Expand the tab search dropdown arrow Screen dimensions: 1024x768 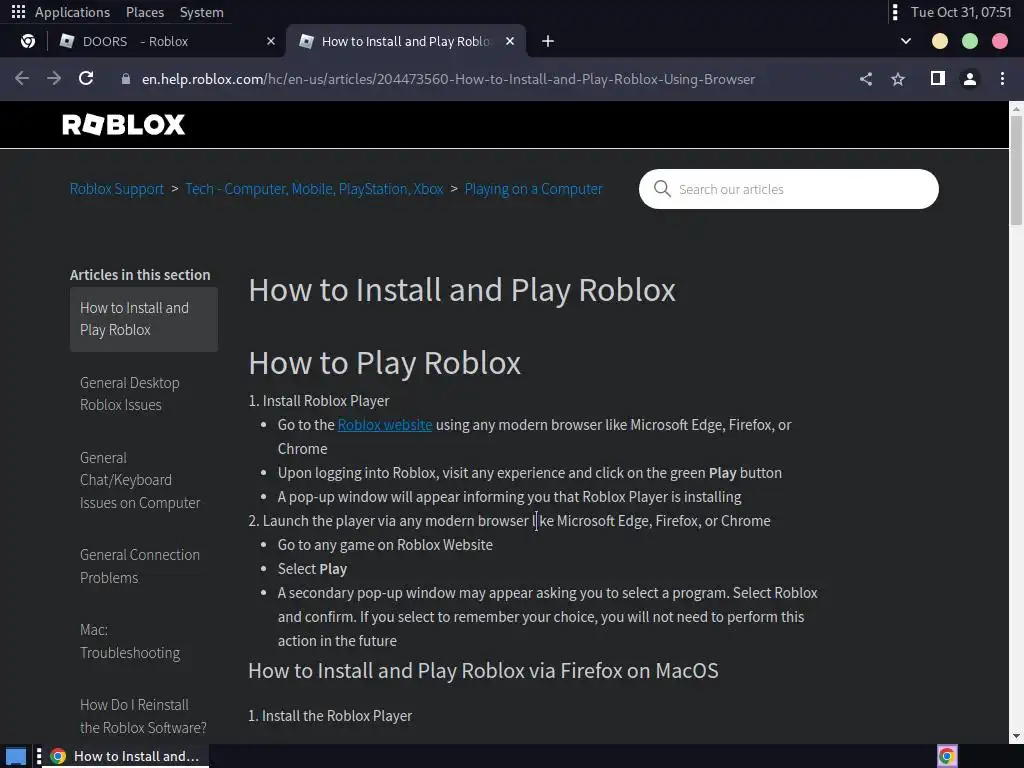coord(906,41)
